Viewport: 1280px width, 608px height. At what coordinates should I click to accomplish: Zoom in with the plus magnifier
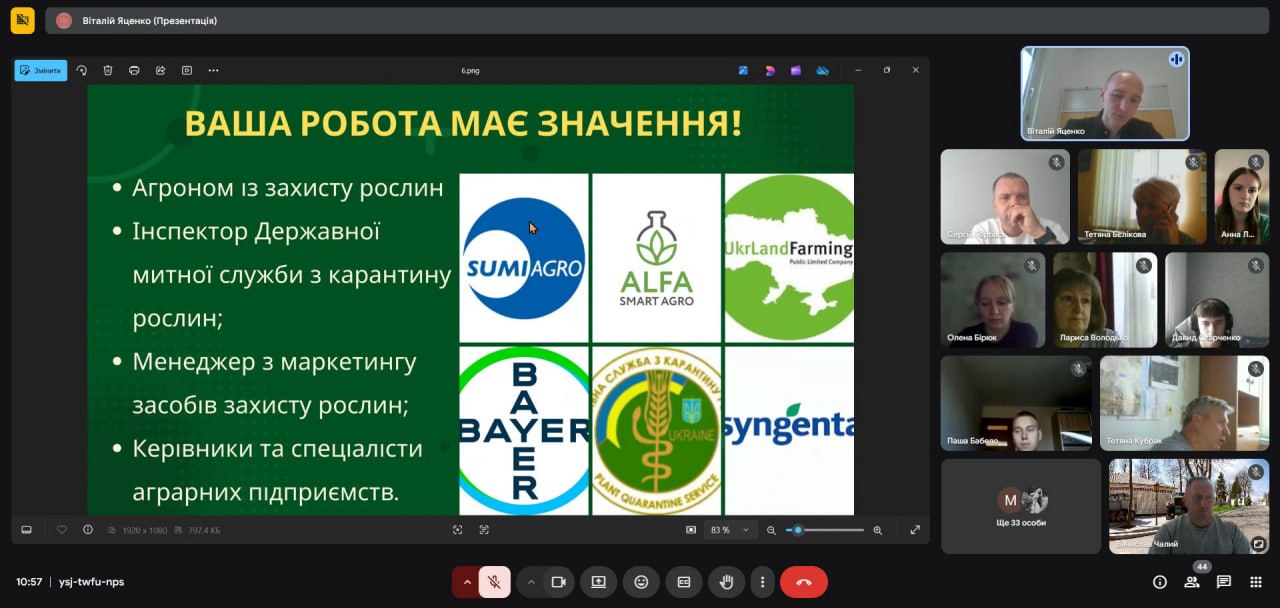click(878, 530)
